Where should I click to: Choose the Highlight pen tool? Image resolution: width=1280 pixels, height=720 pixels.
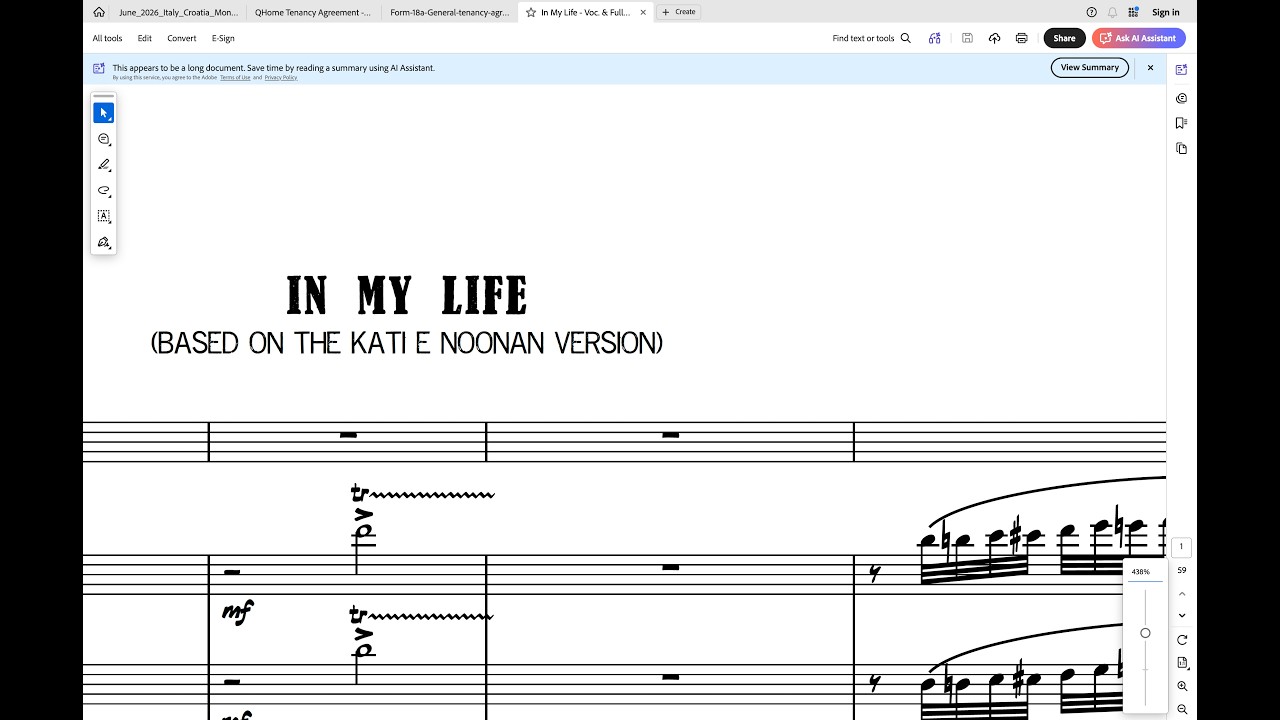(x=104, y=165)
